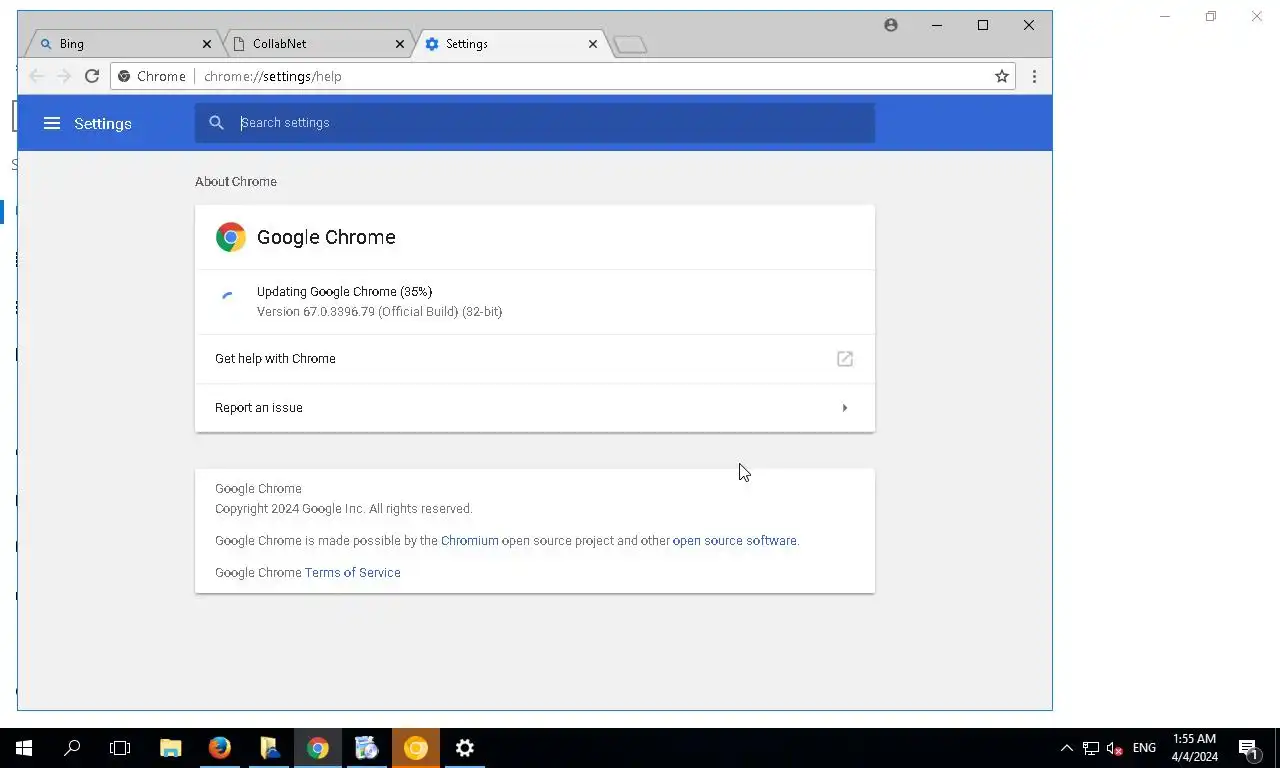
Task: Open Get help with Chrome
Action: (535, 359)
